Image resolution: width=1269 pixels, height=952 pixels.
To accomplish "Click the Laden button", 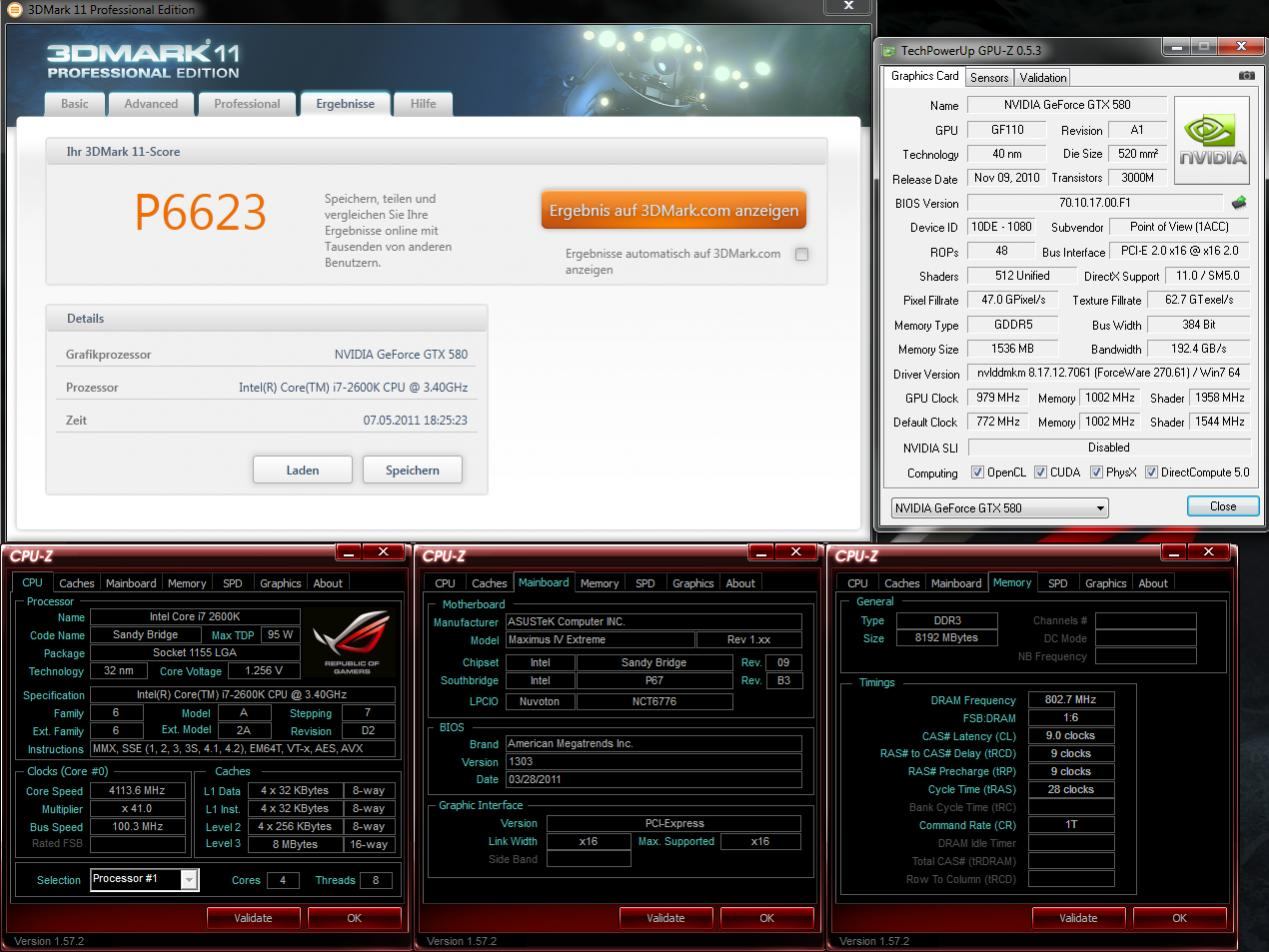I will coord(302,470).
